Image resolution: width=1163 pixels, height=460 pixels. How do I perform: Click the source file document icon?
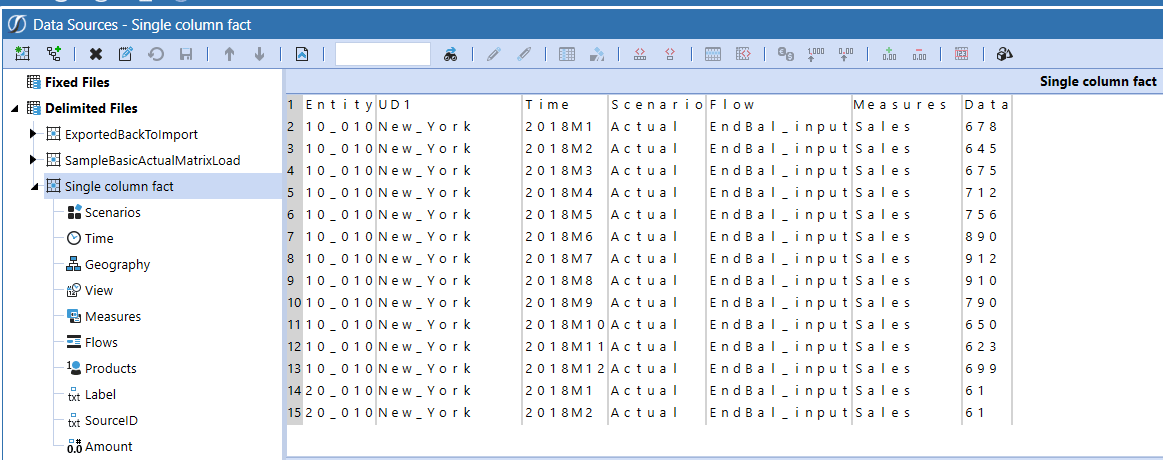(302, 53)
